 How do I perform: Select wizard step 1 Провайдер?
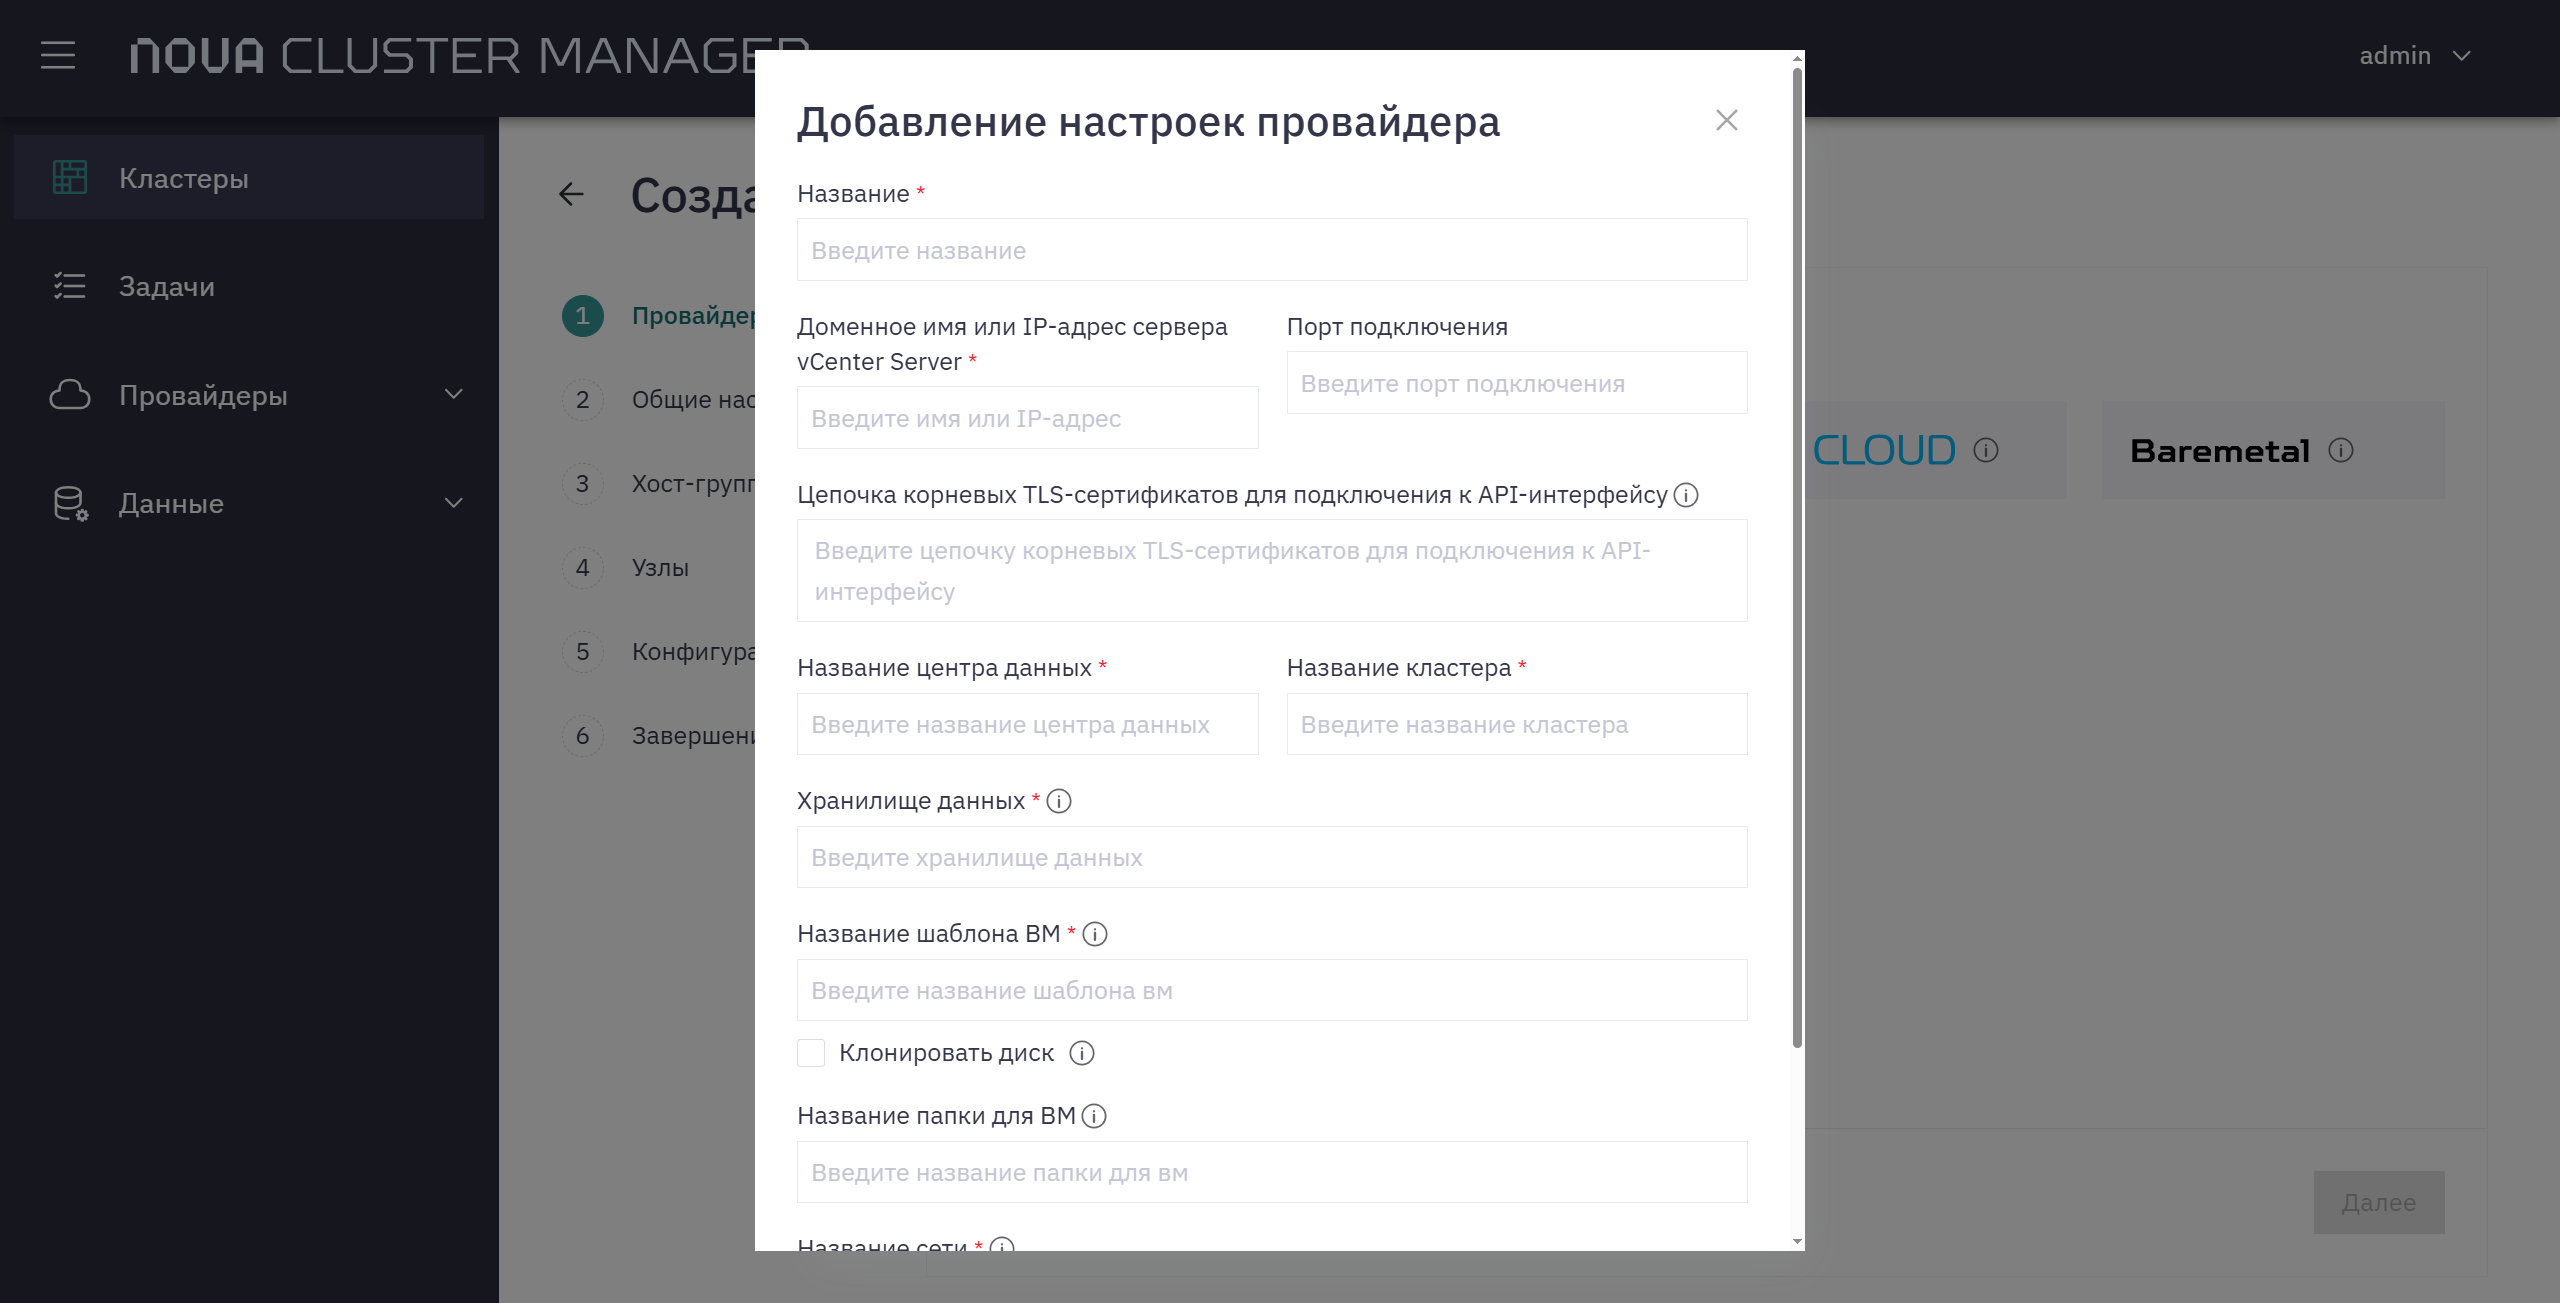click(658, 316)
